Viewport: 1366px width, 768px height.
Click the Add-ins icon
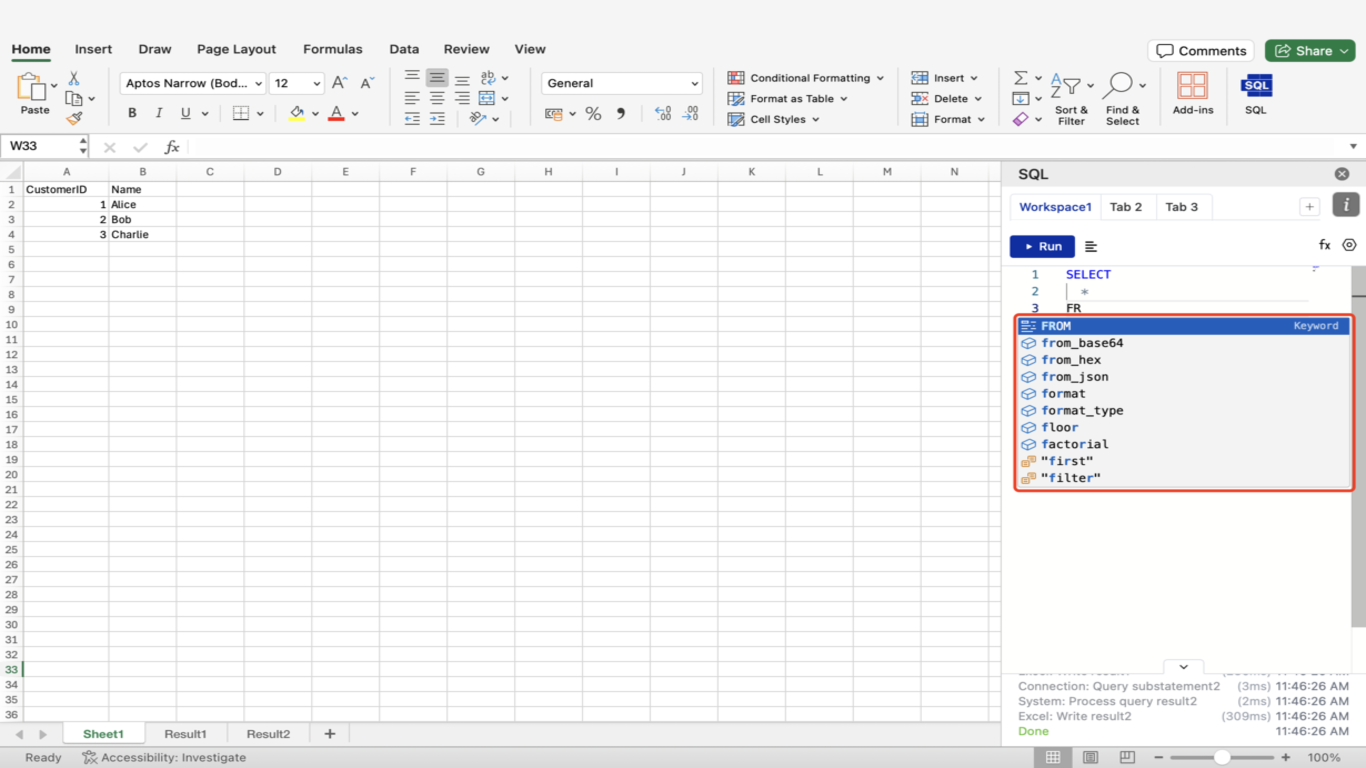1192,86
